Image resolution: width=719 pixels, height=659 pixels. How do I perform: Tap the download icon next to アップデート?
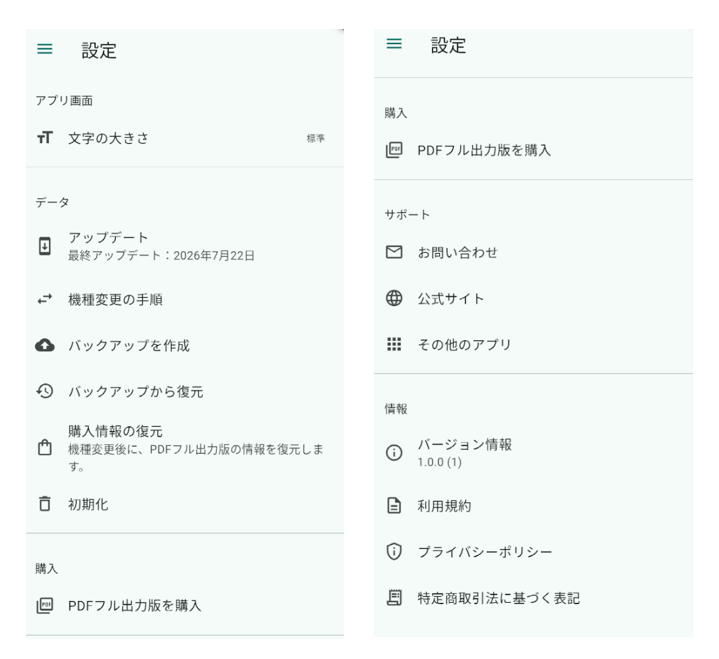(44, 246)
